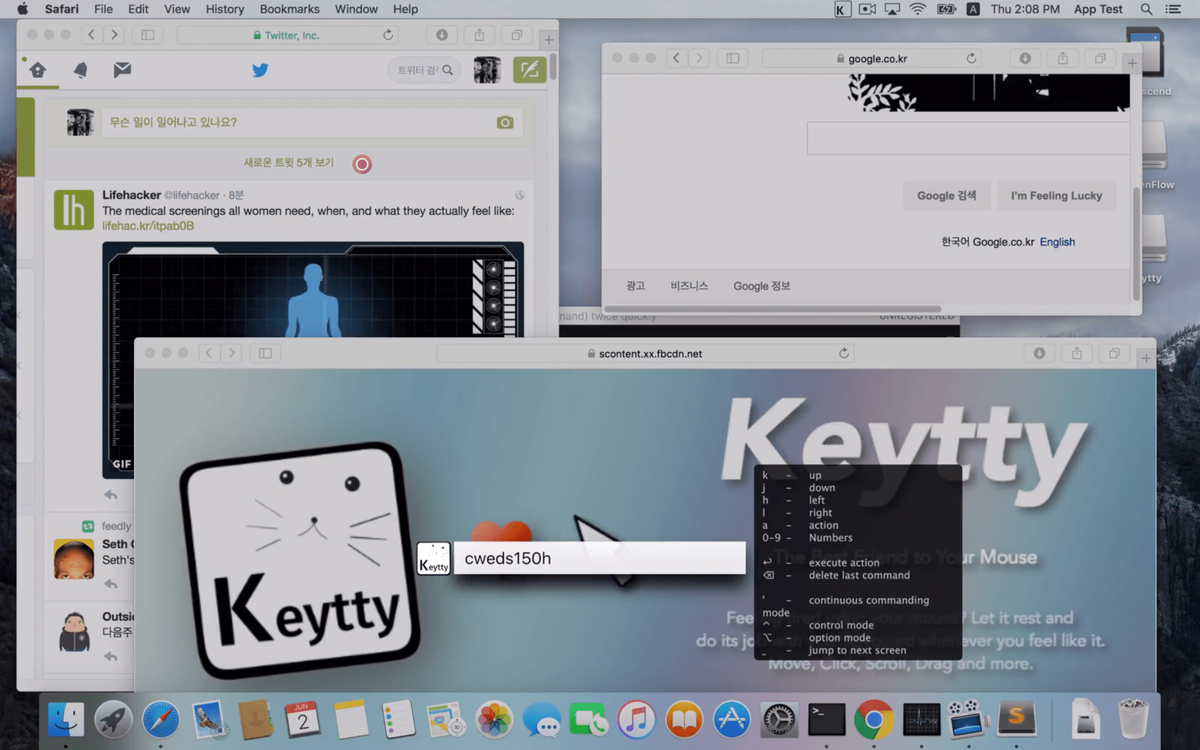
Task: Click the vertical scrollbar in the Google window
Action: click(1136, 242)
